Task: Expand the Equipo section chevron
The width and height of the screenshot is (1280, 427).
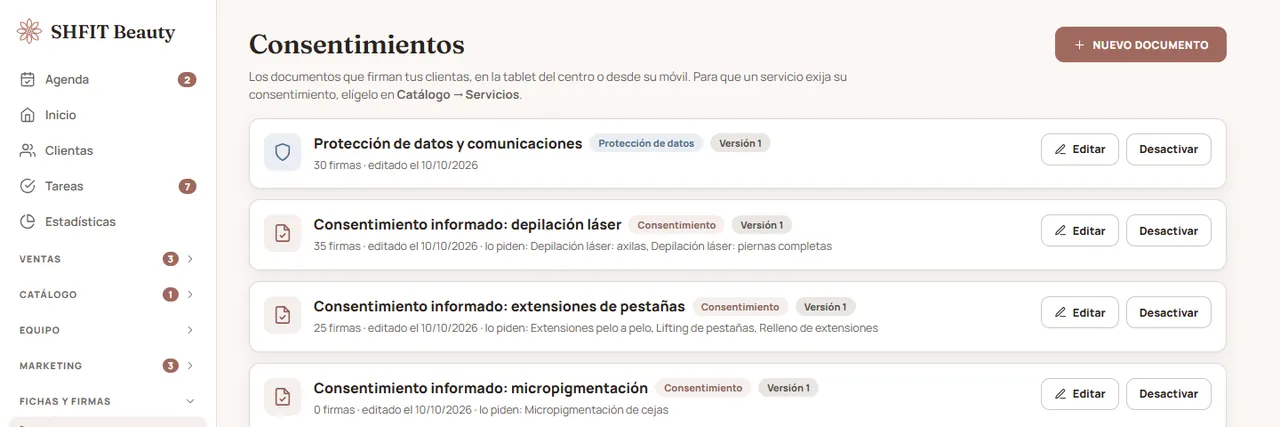Action: (191, 330)
